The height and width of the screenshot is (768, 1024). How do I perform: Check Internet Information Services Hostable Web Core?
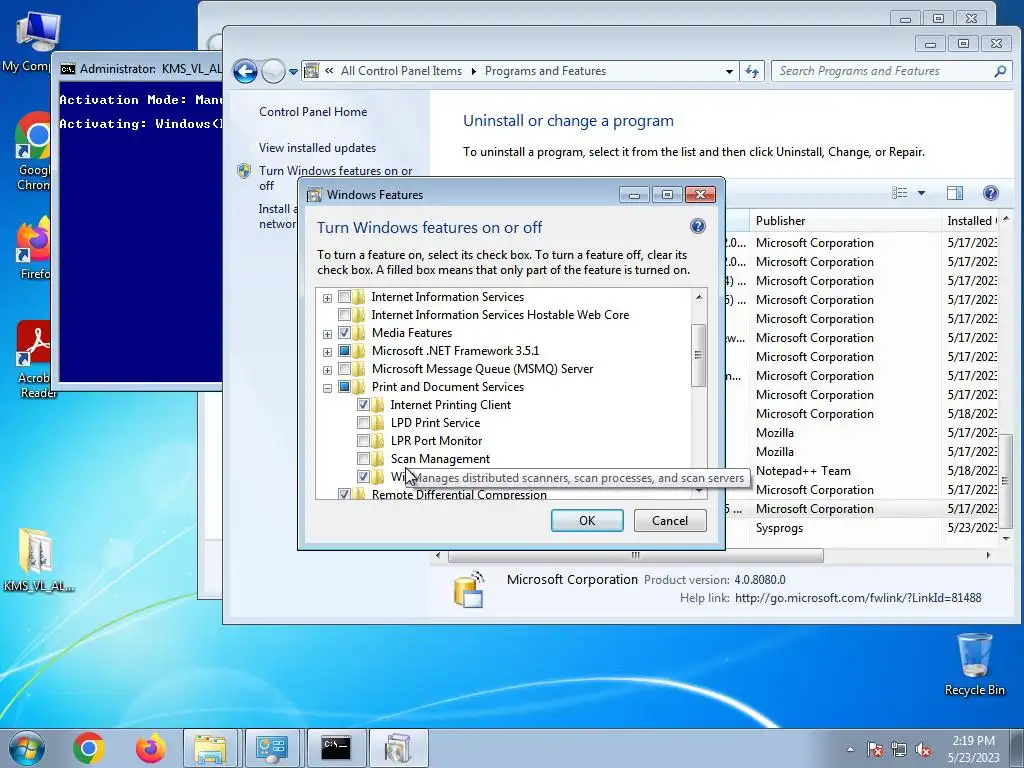tap(344, 315)
